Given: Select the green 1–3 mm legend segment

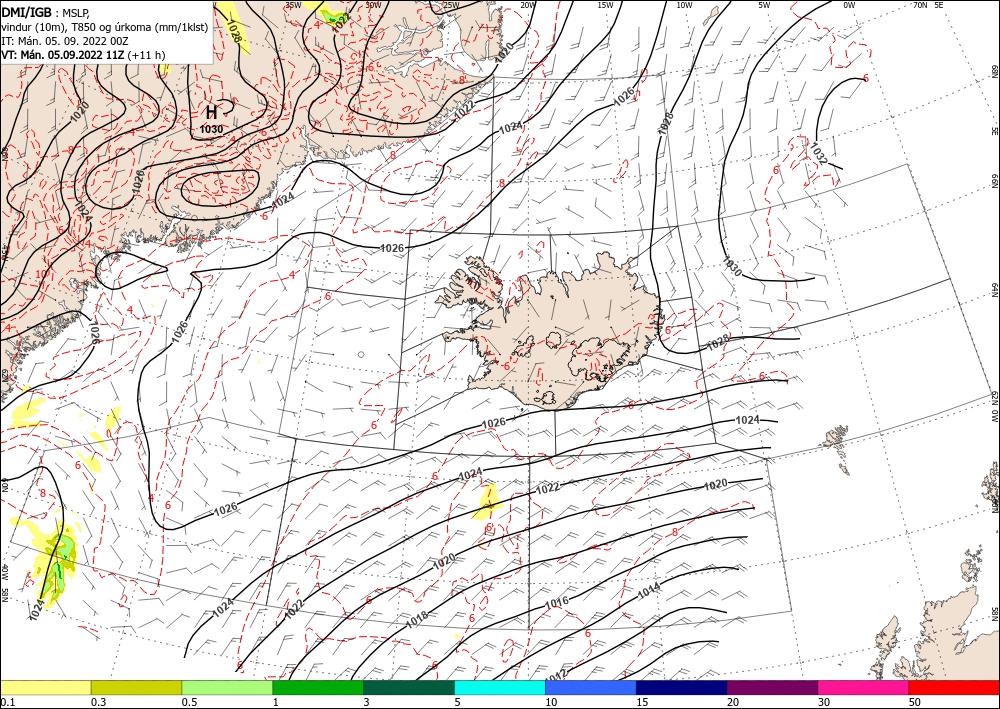Looking at the screenshot, I should [x=318, y=687].
